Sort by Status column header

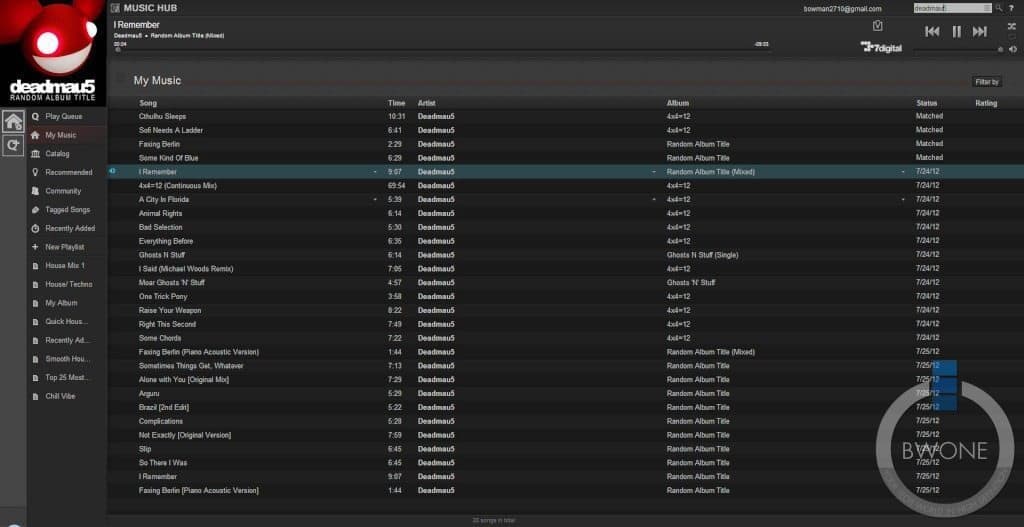coord(926,103)
